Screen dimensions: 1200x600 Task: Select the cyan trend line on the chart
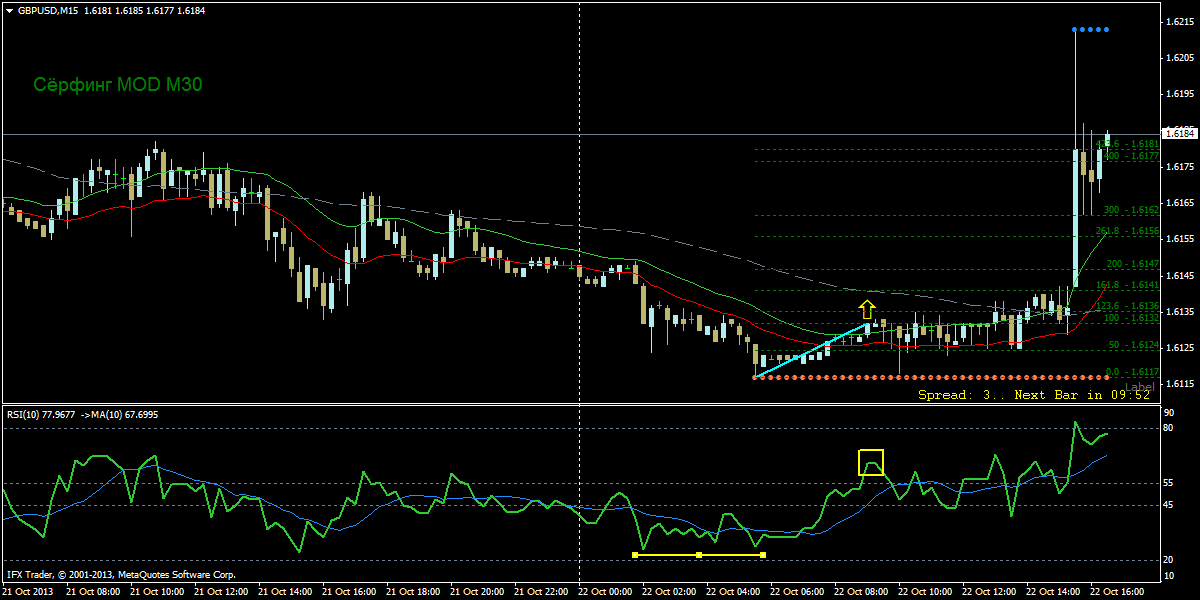(812, 350)
